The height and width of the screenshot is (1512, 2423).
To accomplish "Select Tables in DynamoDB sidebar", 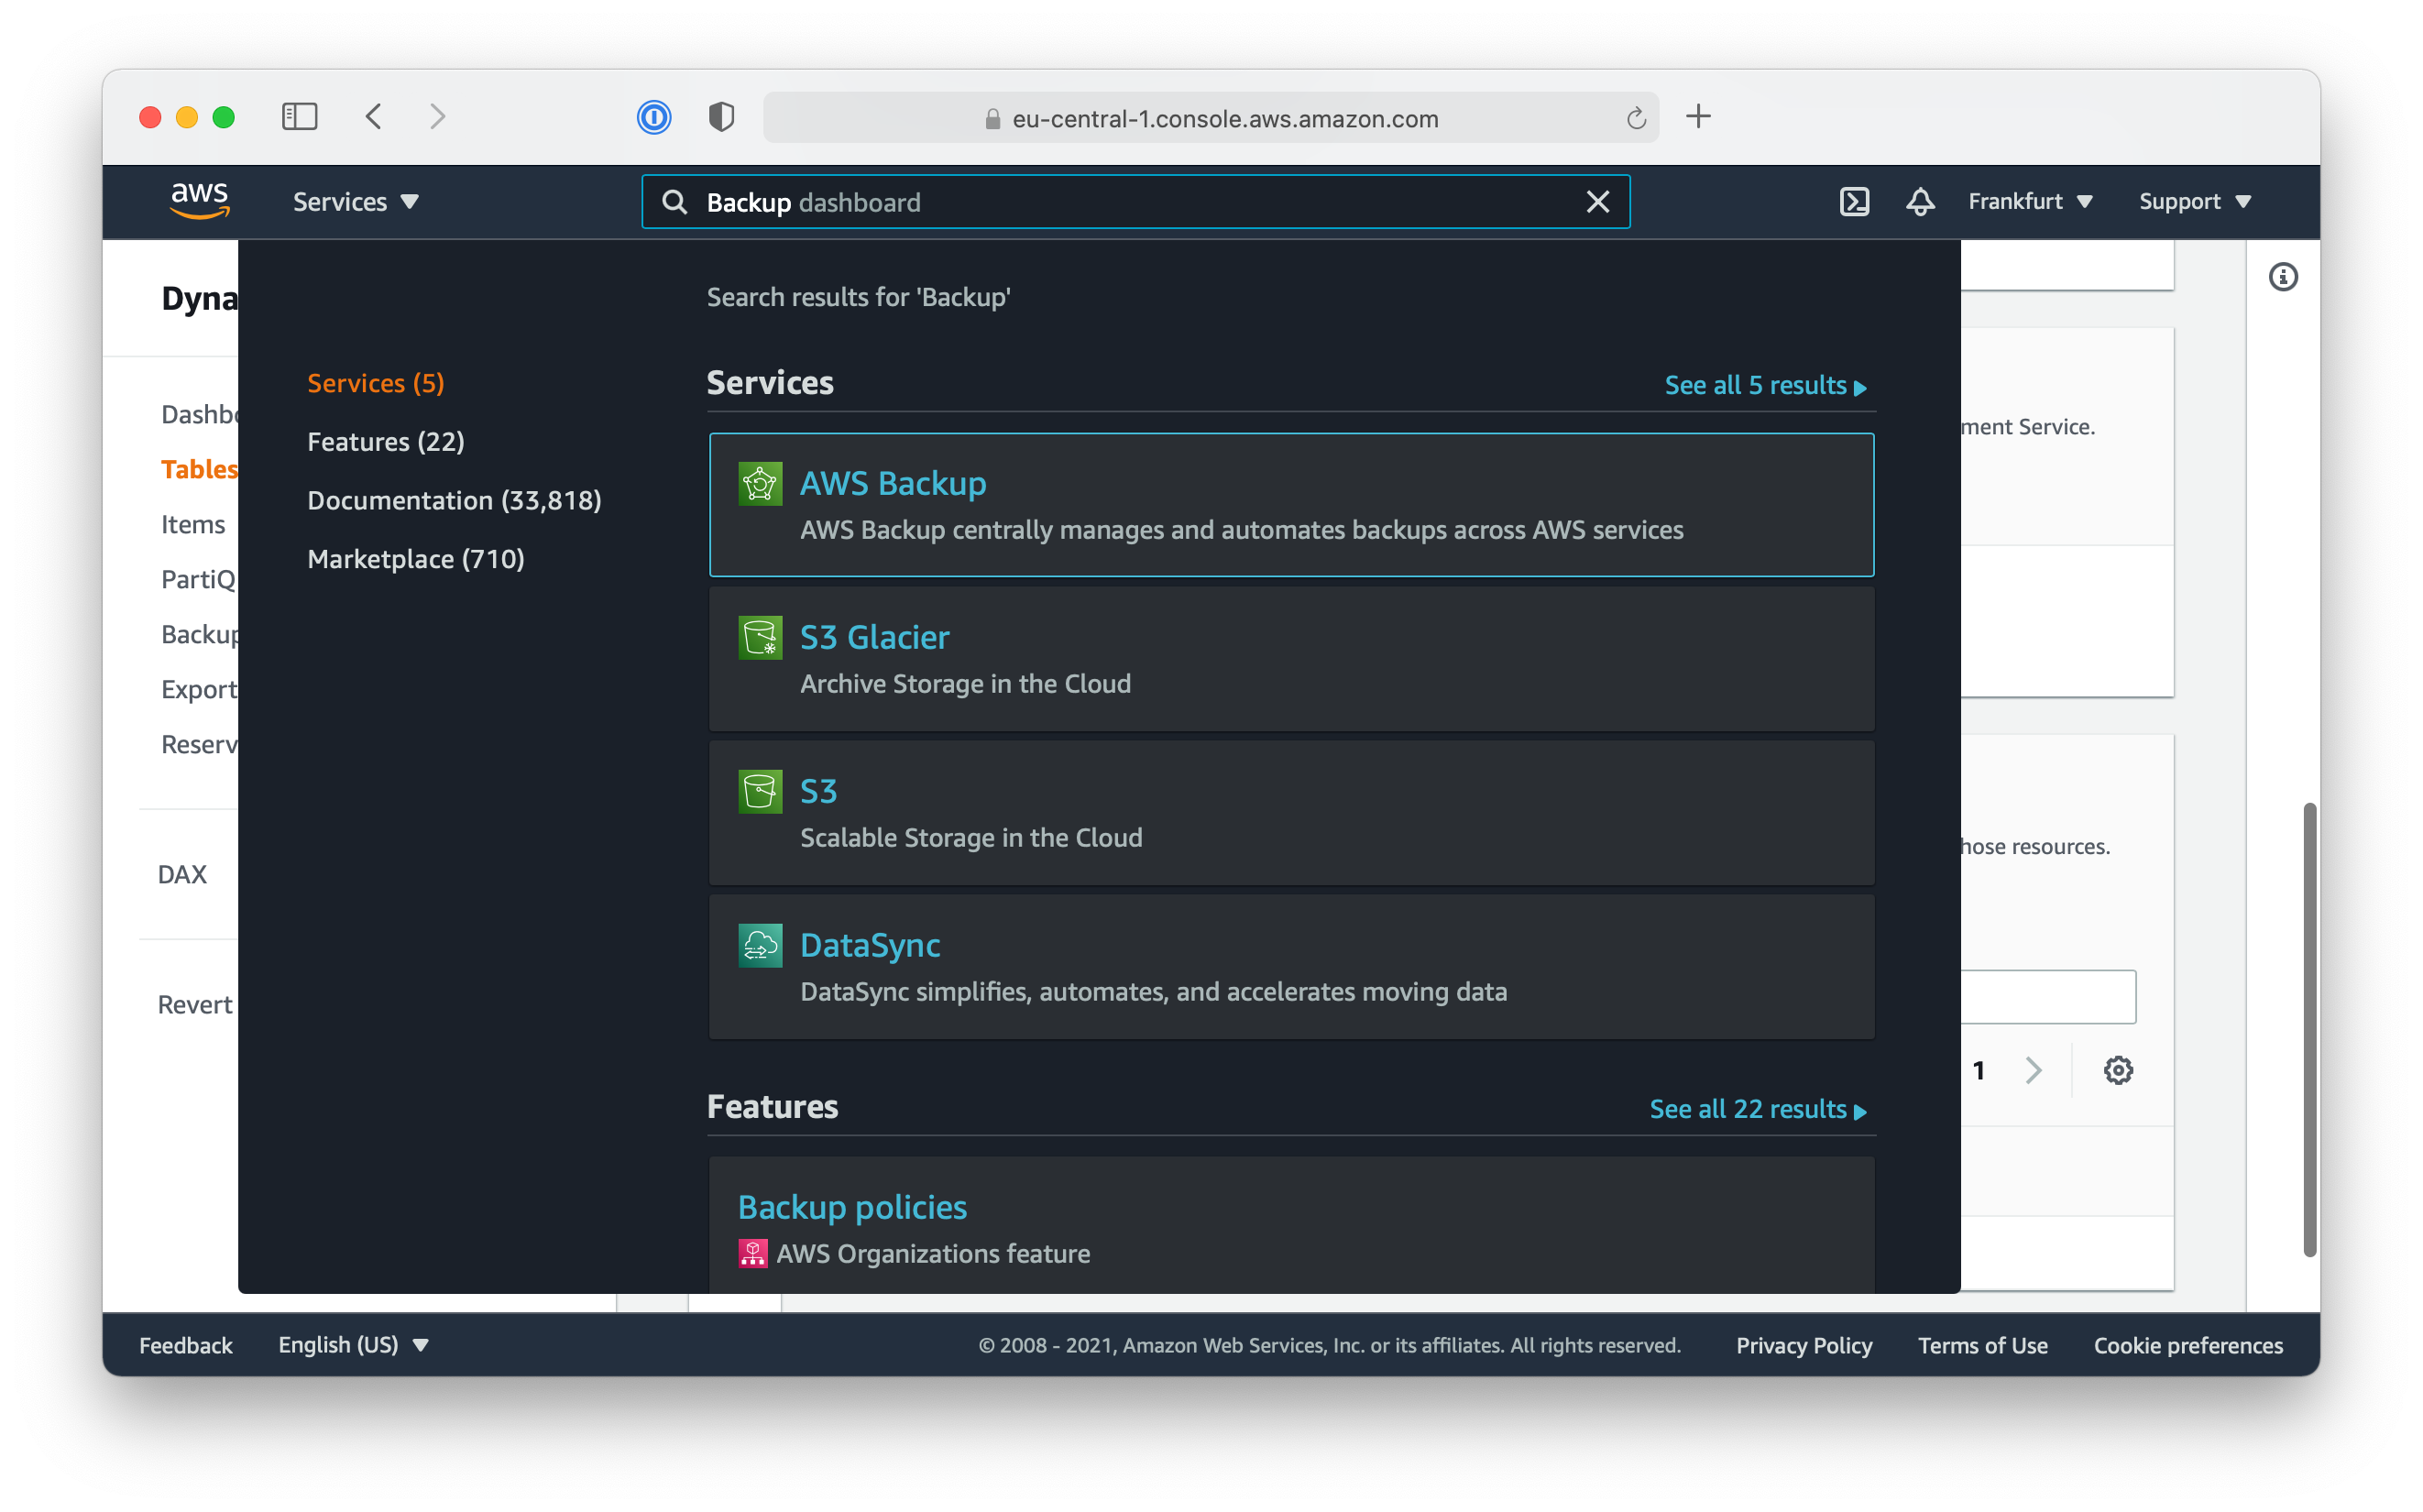I will coord(199,469).
